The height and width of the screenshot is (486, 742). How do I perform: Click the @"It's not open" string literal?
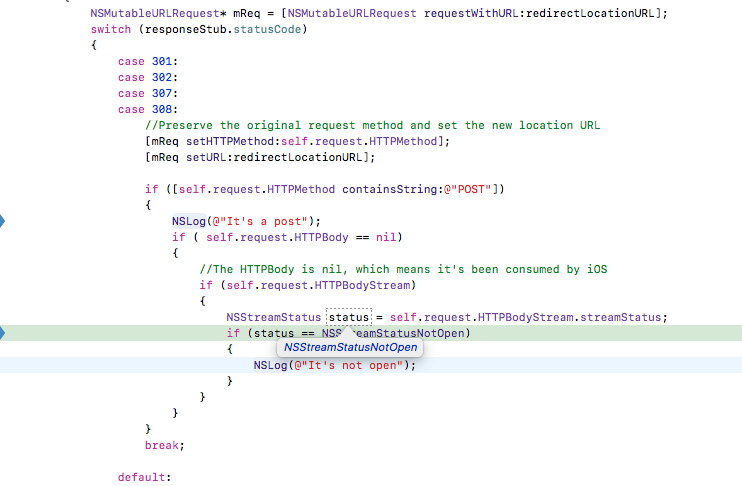349,365
